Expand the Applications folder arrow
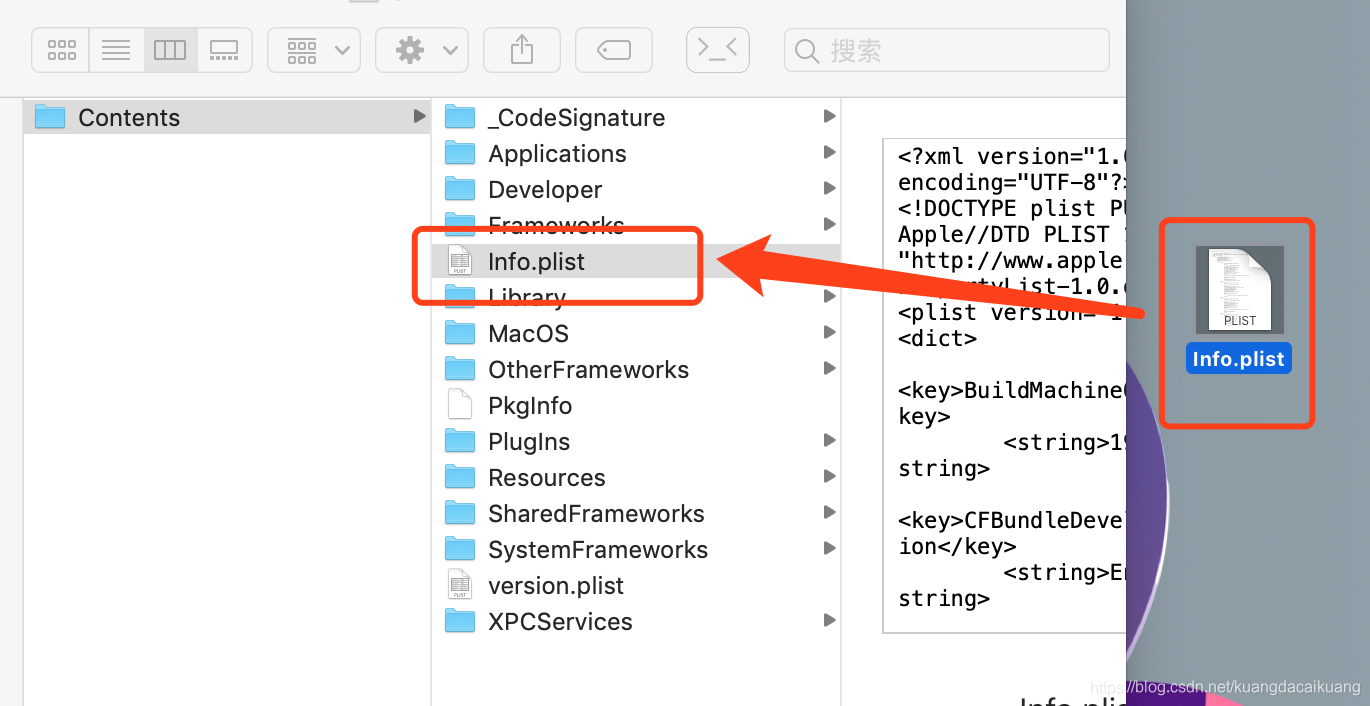The image size is (1370, 706). point(829,152)
